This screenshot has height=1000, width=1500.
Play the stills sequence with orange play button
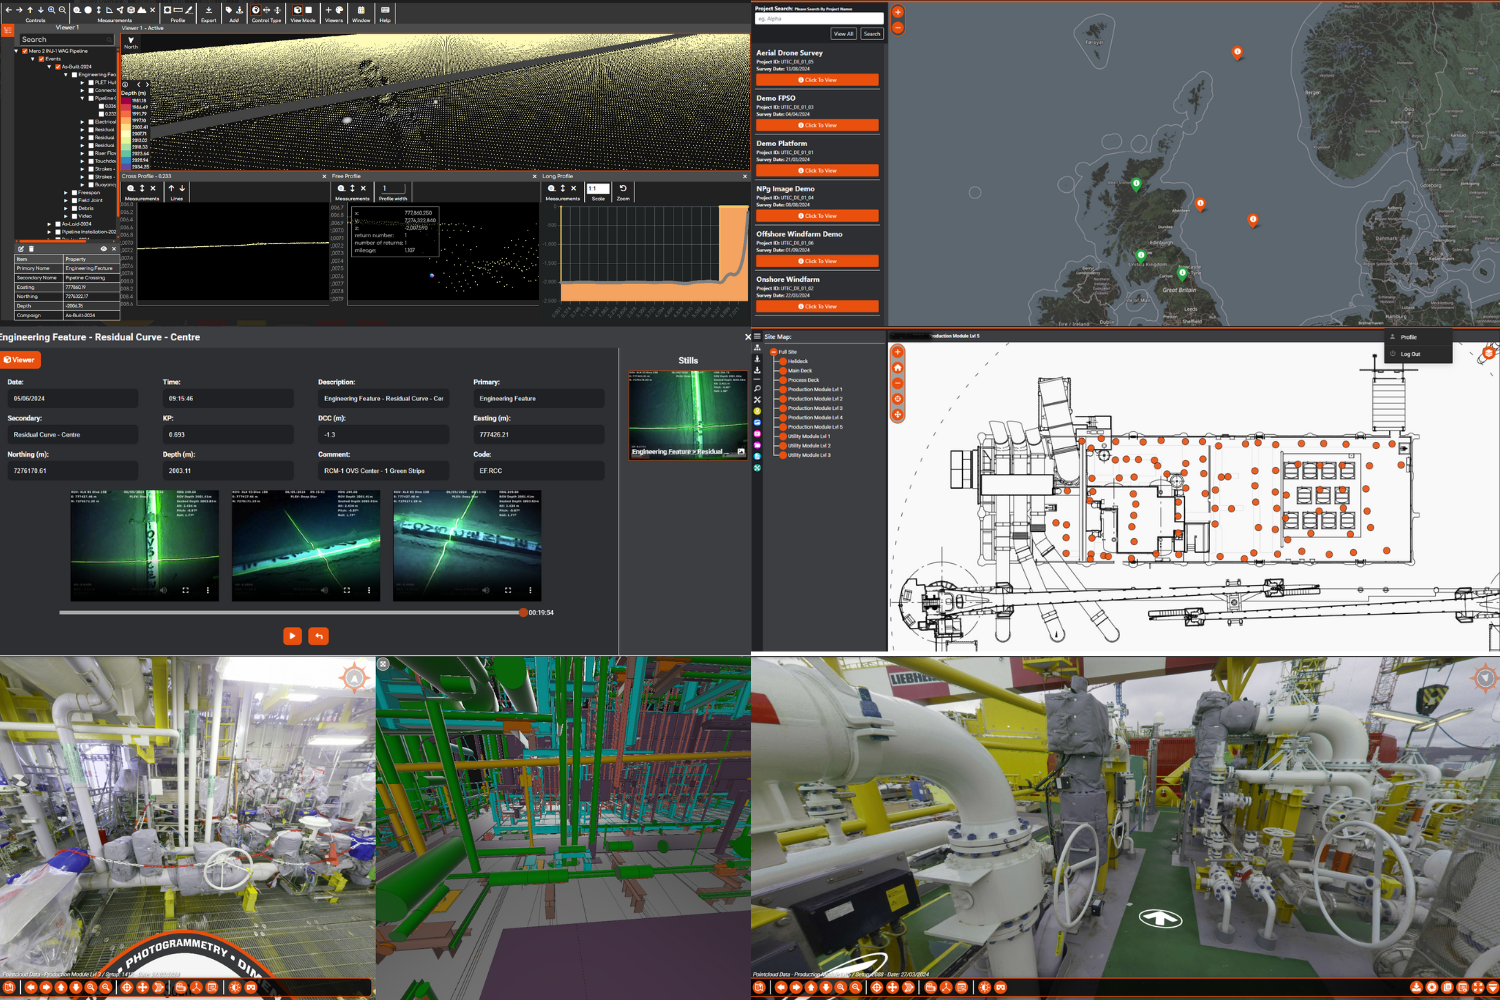click(x=292, y=636)
